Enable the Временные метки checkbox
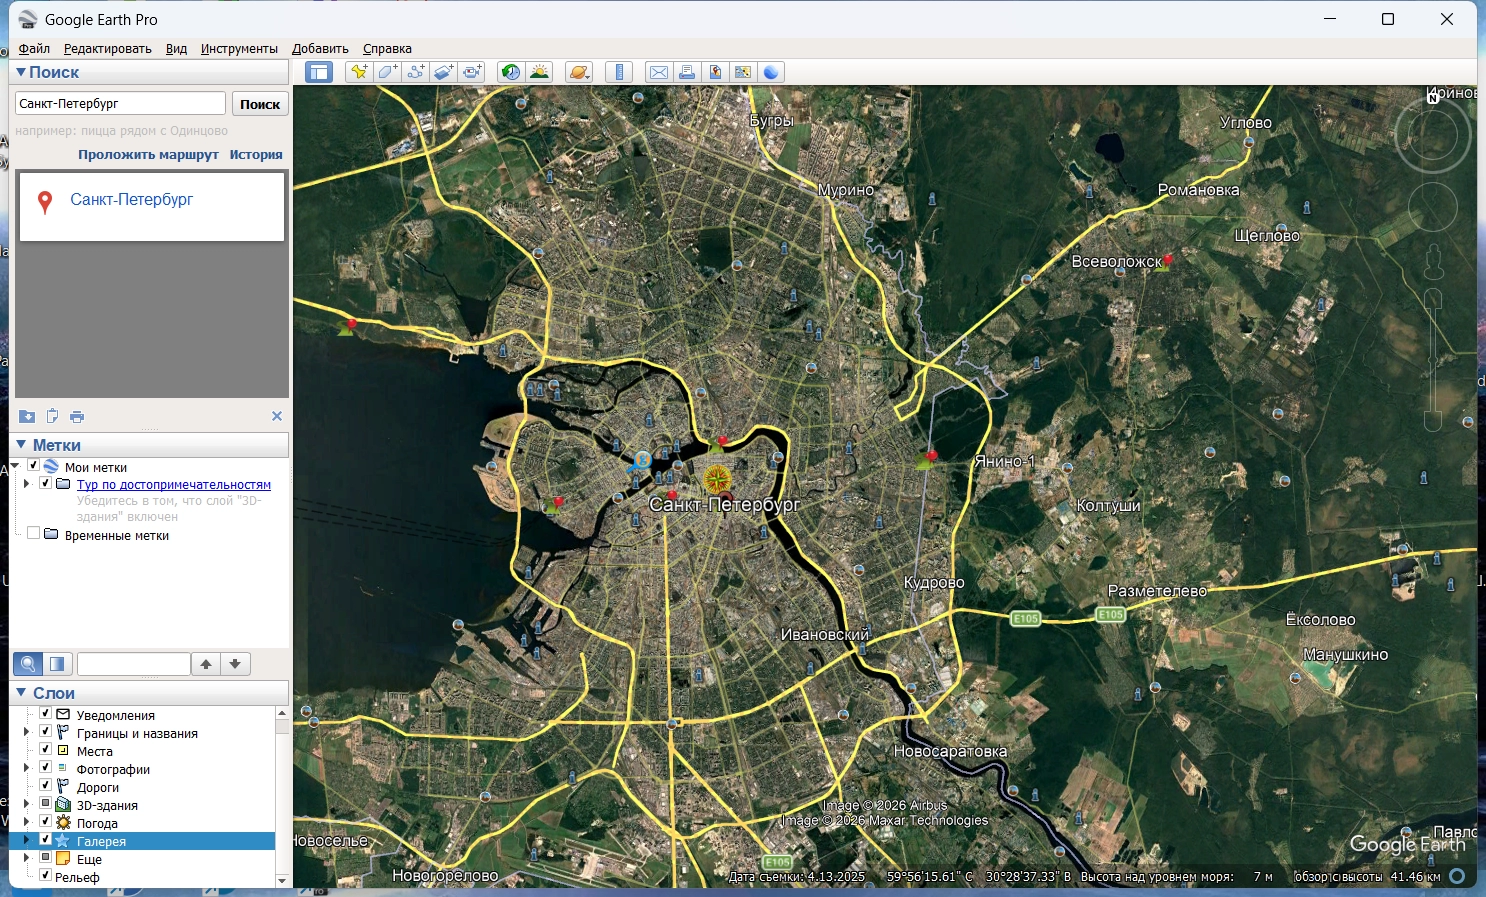Image resolution: width=1486 pixels, height=897 pixels. coord(33,534)
